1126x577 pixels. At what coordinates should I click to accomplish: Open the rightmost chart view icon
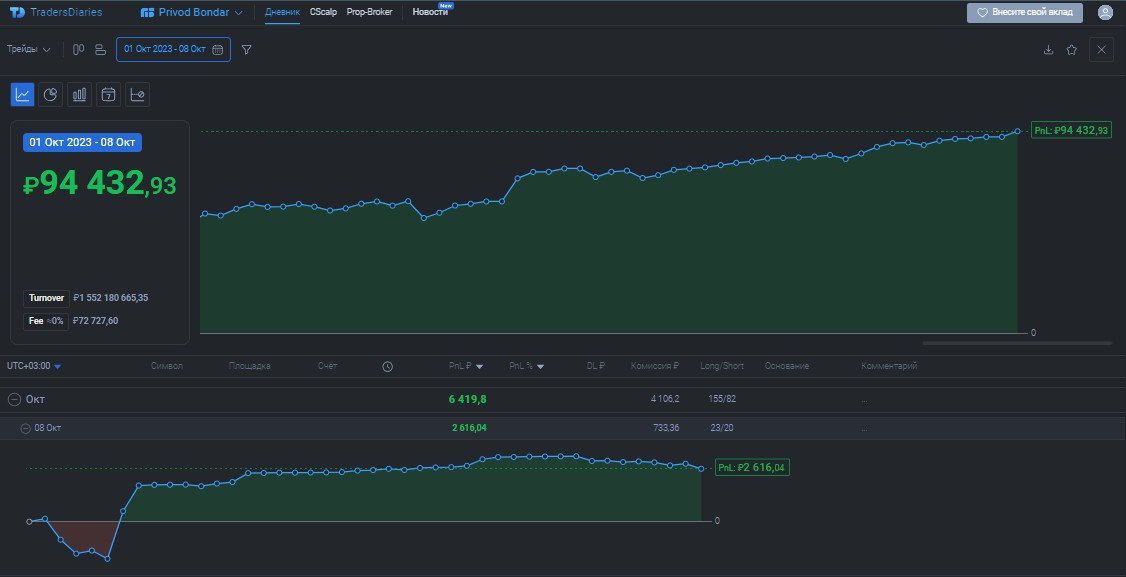pos(137,94)
